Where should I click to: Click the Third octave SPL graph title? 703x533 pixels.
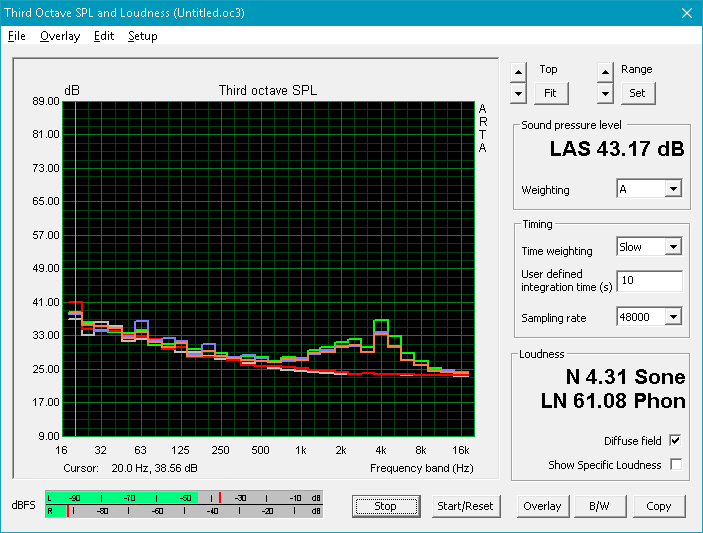268,90
